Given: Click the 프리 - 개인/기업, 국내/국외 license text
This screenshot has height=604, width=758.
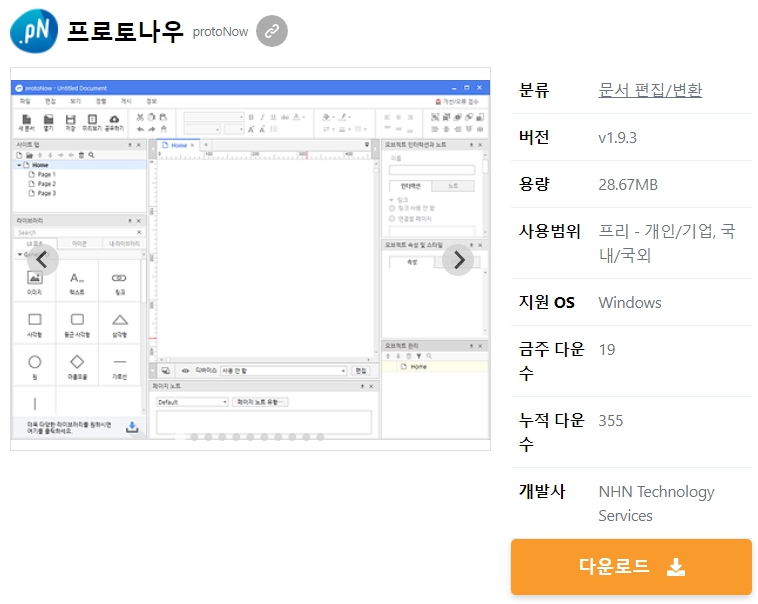Looking at the screenshot, I should (x=667, y=243).
